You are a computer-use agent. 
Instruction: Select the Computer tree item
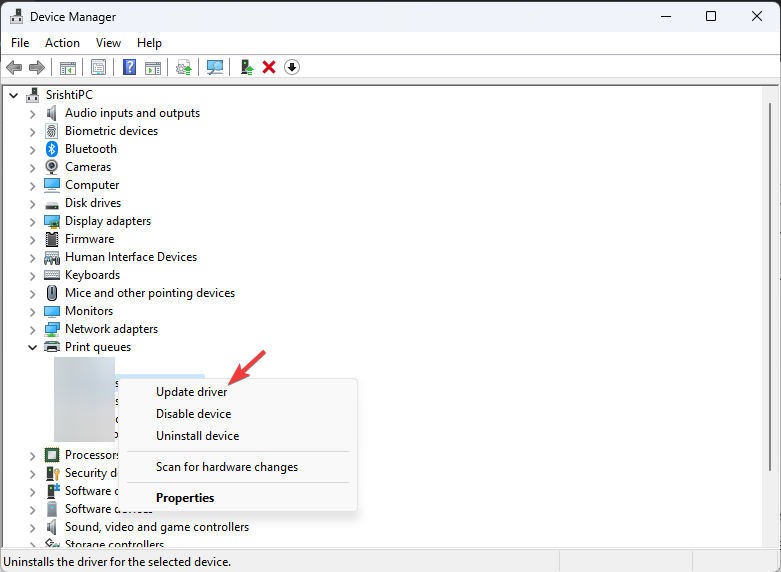click(92, 185)
